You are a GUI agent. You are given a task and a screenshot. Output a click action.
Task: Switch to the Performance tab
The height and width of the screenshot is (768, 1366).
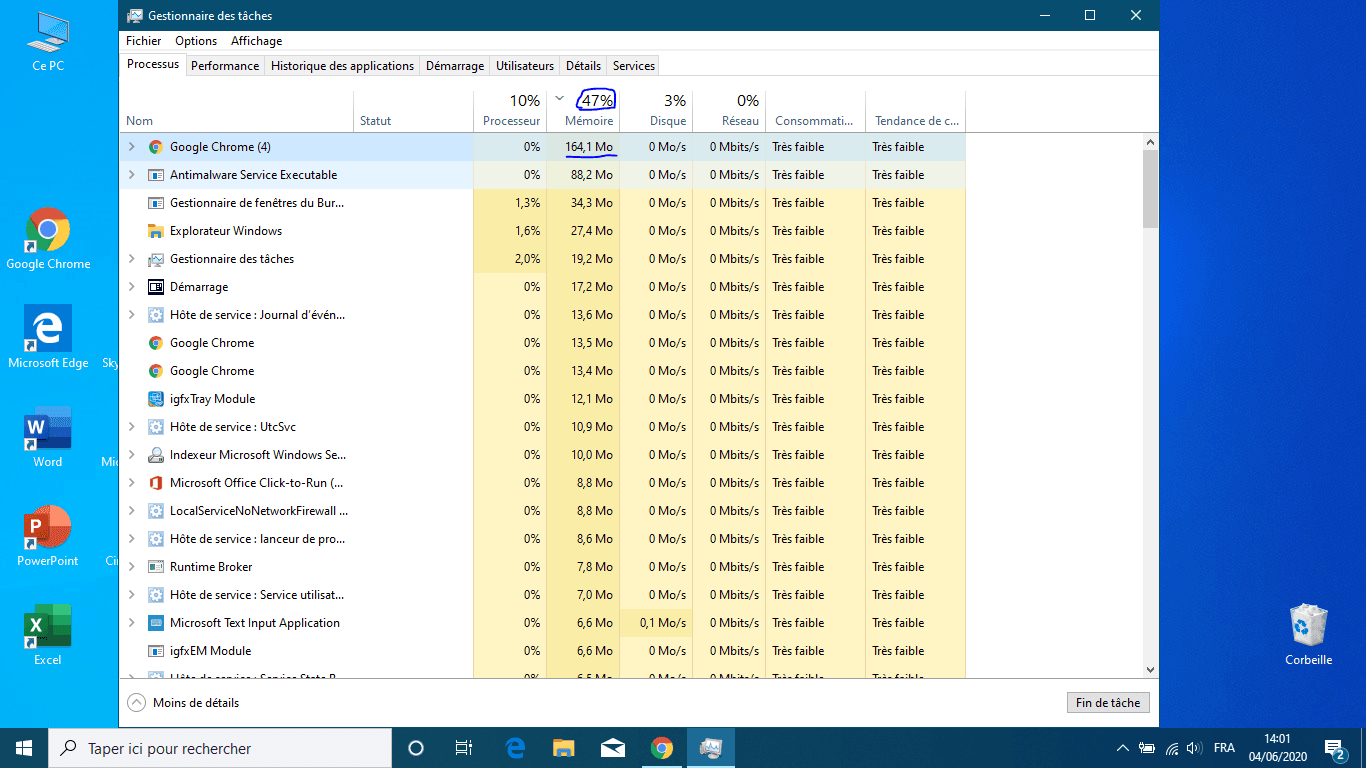click(225, 66)
